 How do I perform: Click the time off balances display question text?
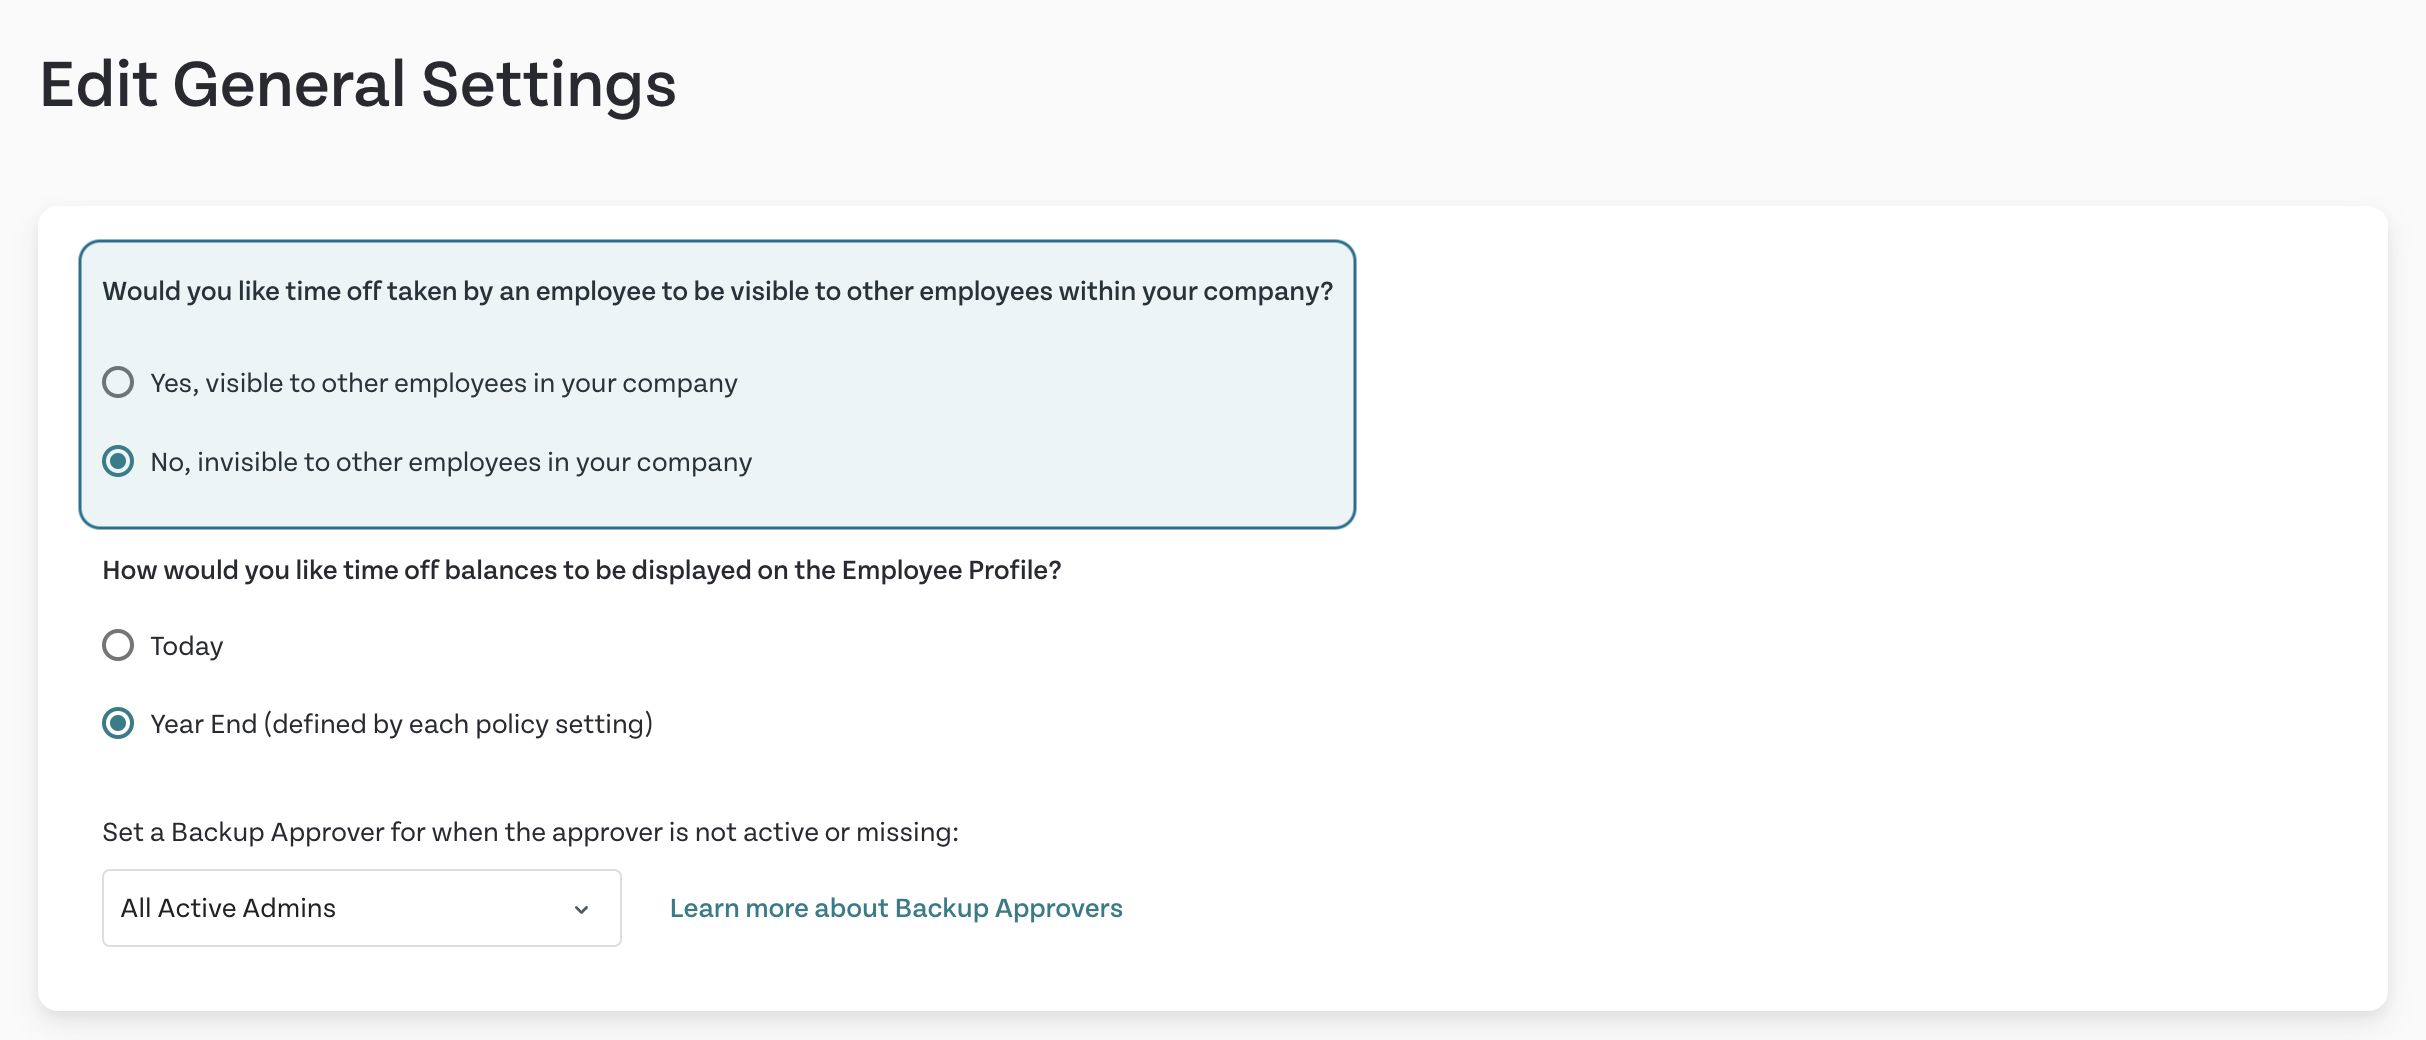[581, 570]
